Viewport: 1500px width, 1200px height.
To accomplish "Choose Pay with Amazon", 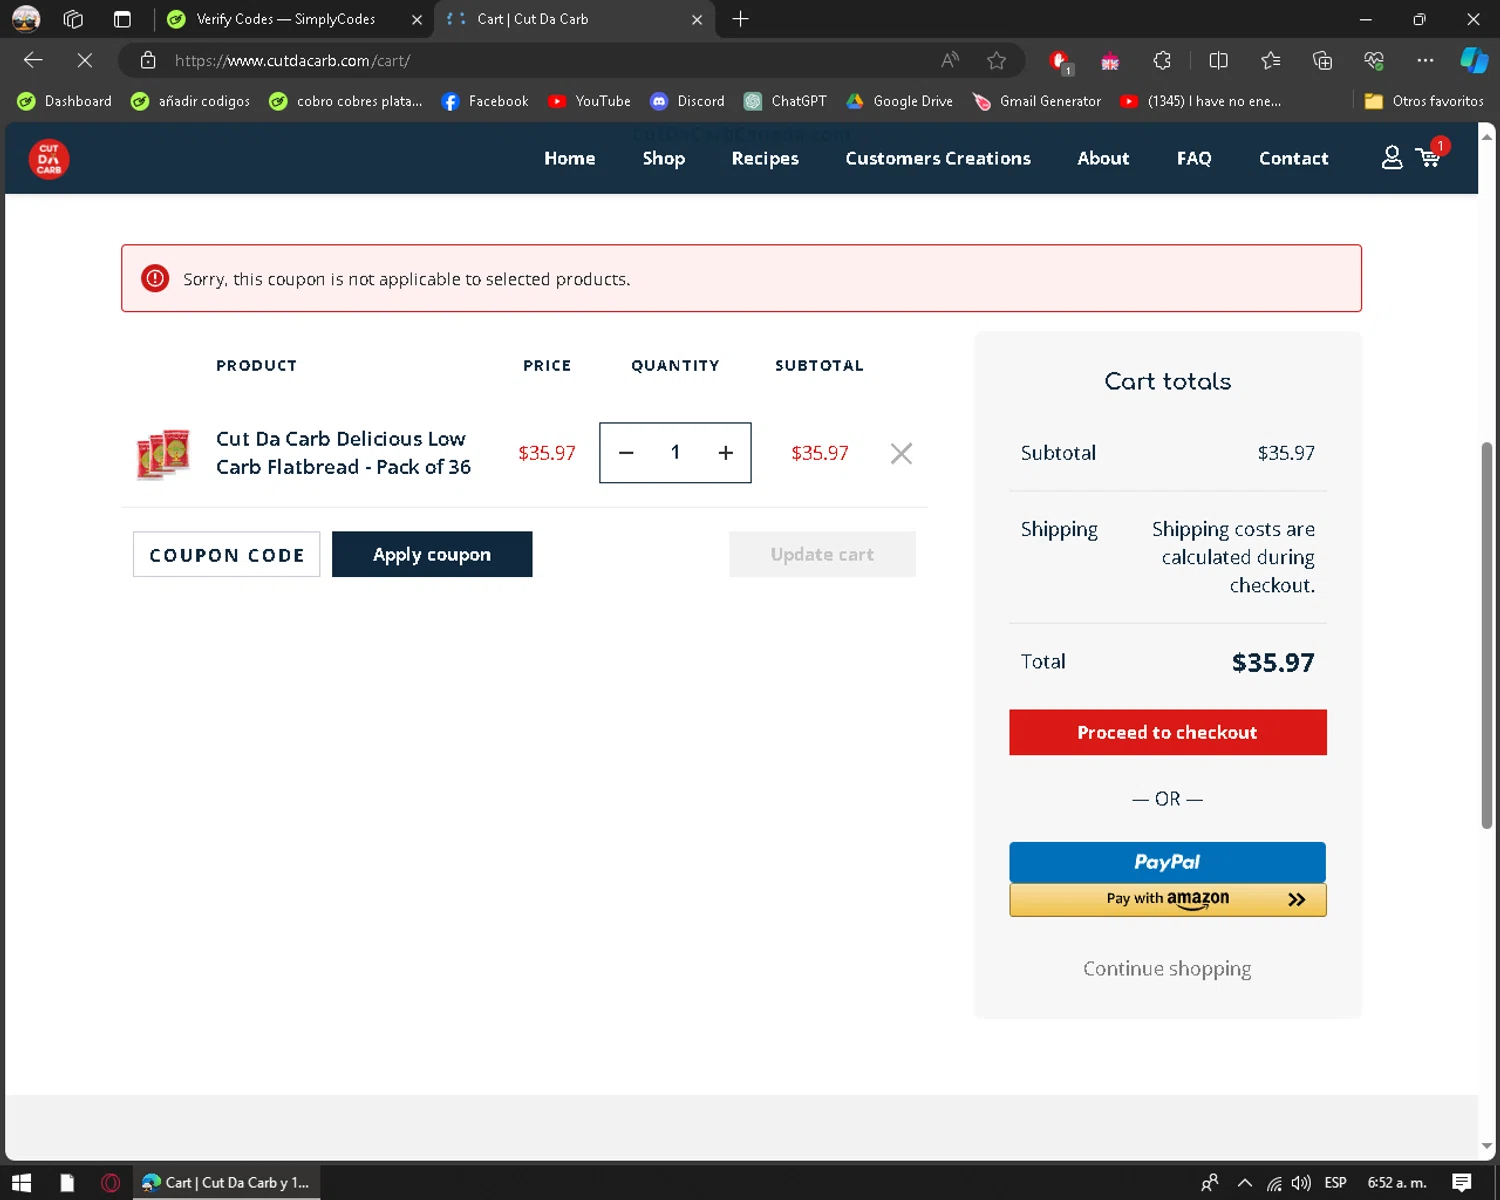I will [x=1167, y=899].
